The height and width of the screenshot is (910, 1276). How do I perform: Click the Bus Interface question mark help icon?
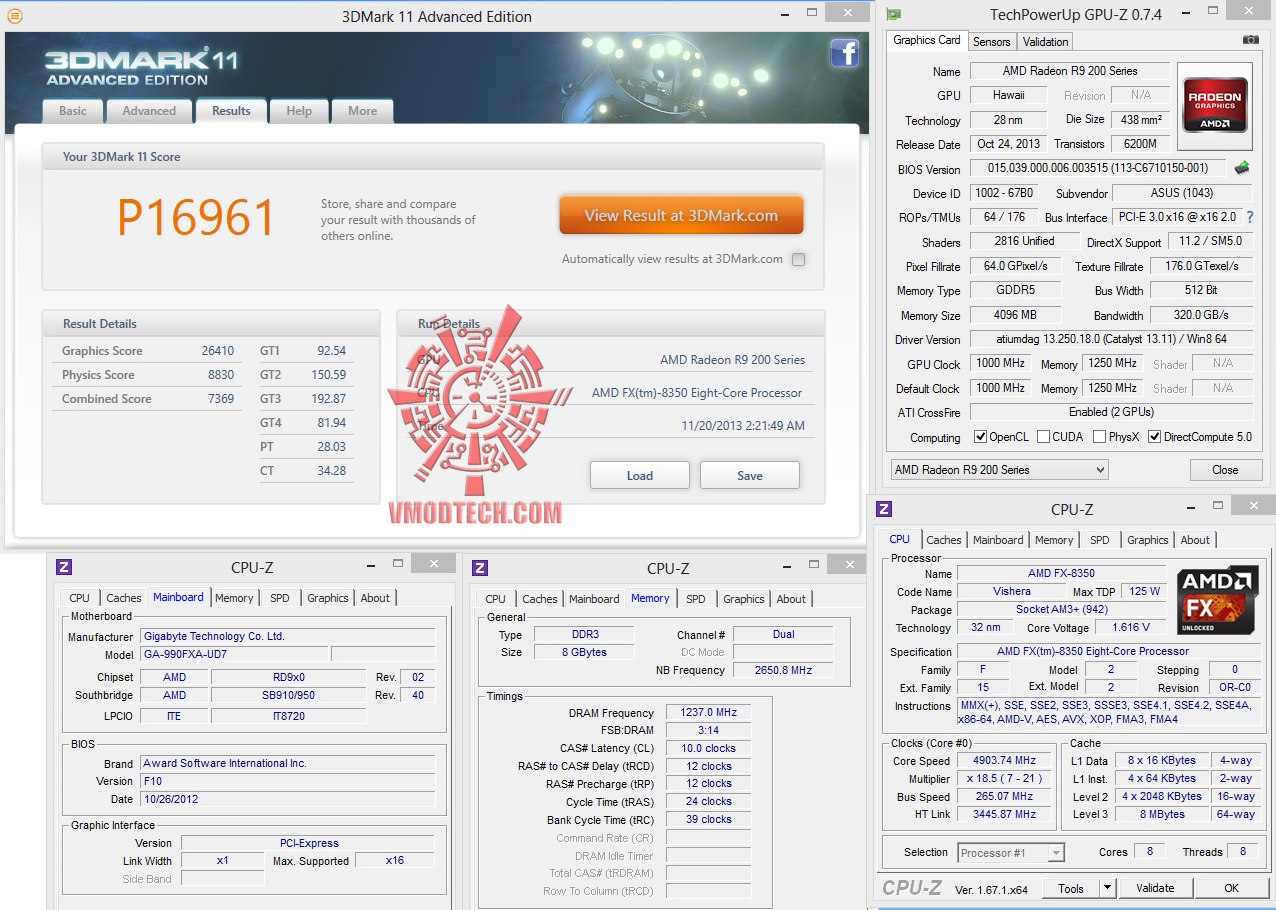1249,217
